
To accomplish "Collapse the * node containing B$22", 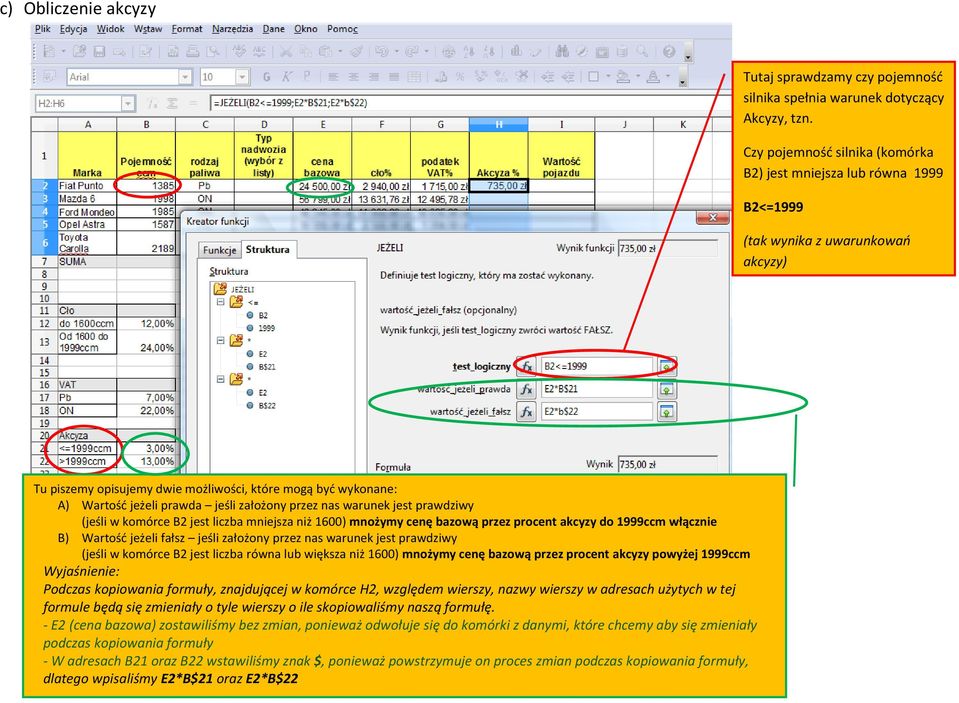I will [221, 379].
